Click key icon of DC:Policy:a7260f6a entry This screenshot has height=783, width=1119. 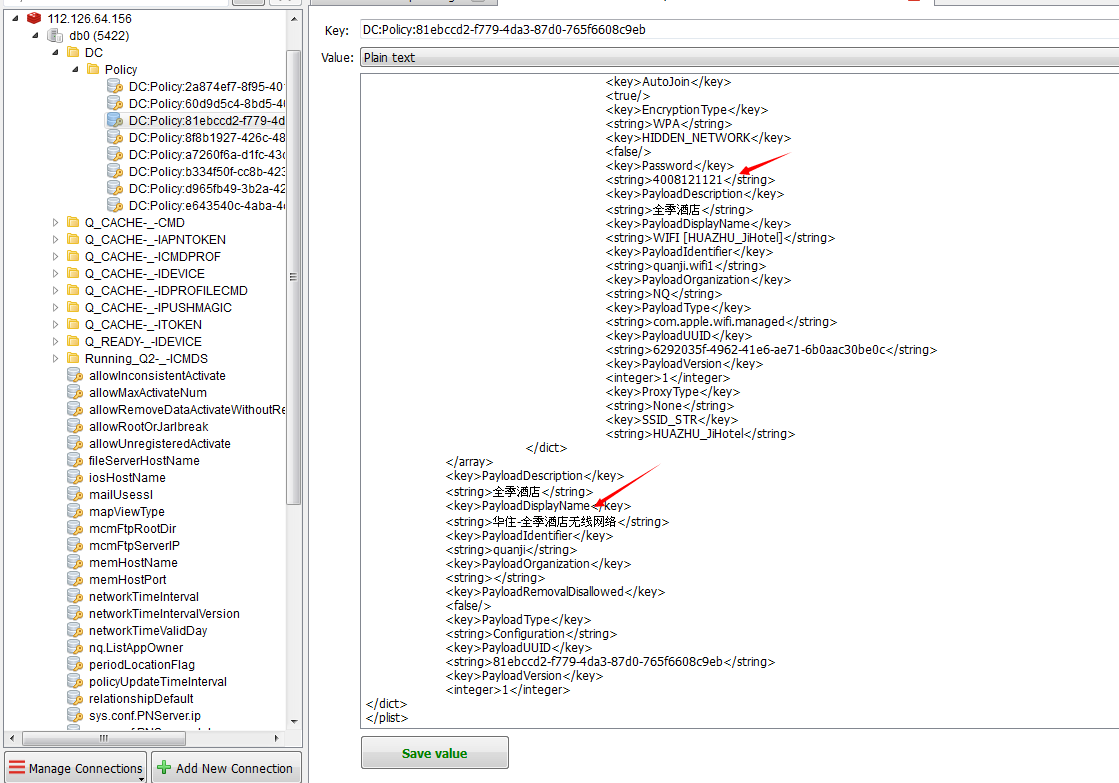pyautogui.click(x=115, y=154)
